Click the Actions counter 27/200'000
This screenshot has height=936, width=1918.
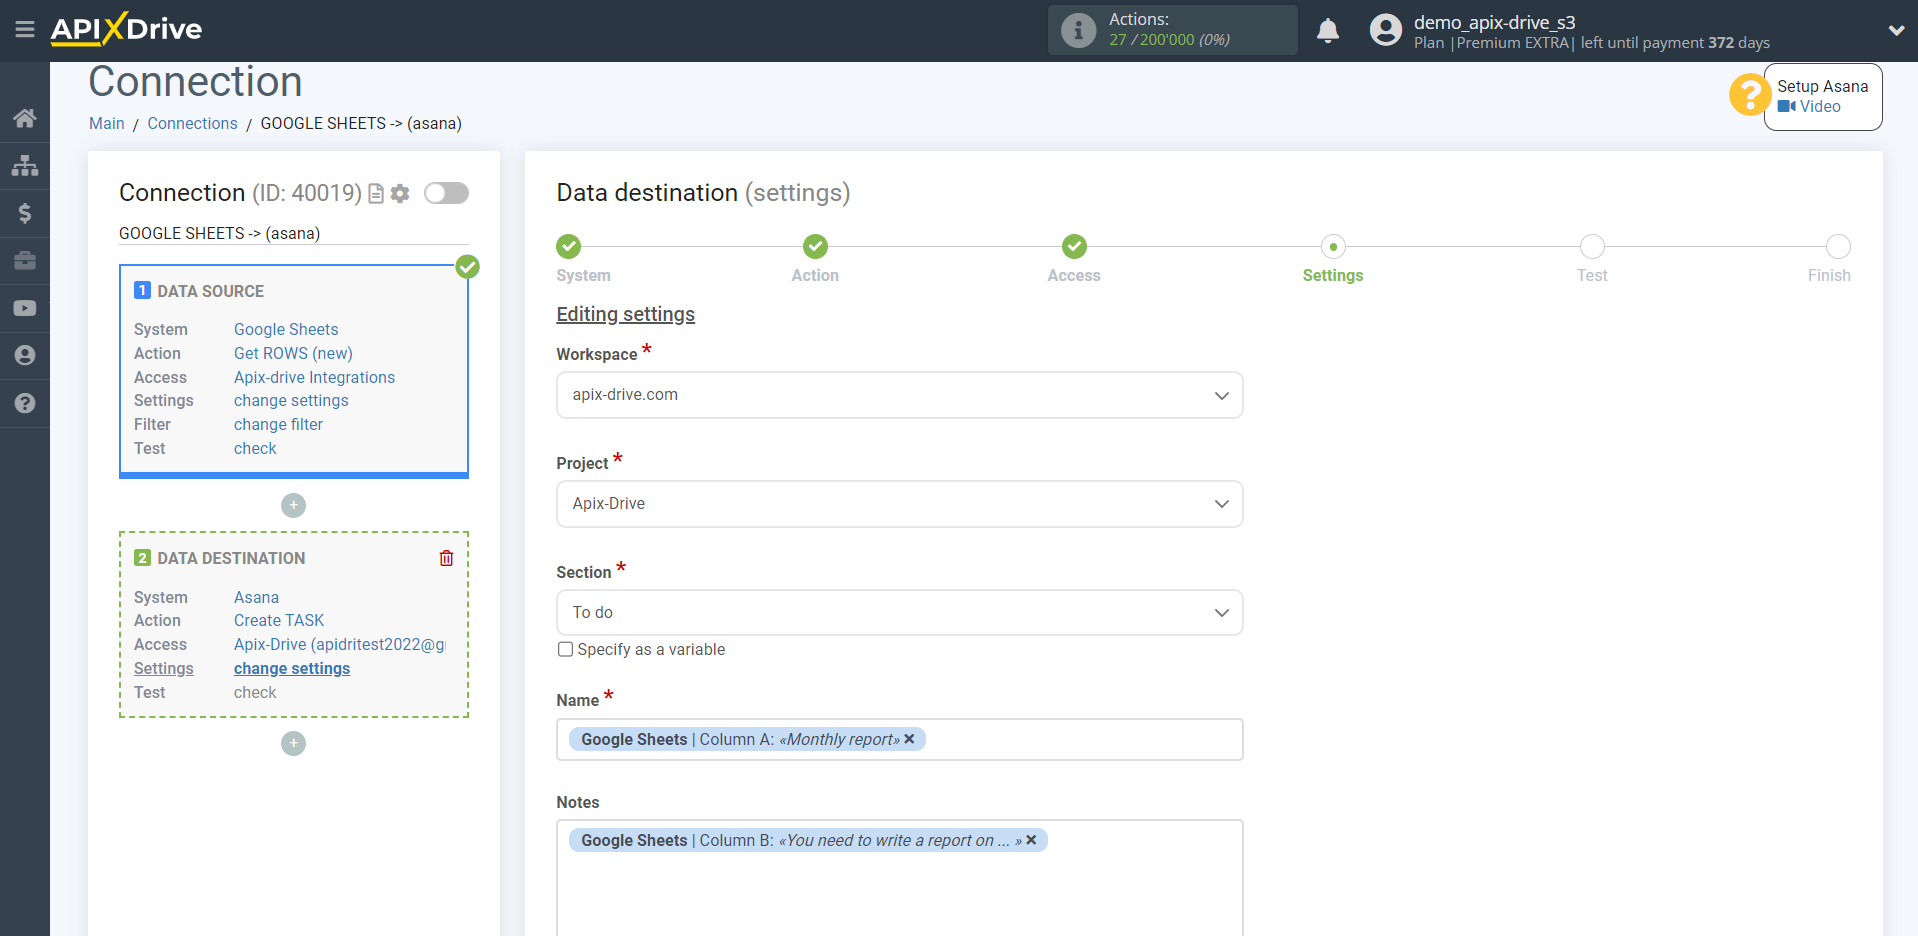(x=1169, y=40)
